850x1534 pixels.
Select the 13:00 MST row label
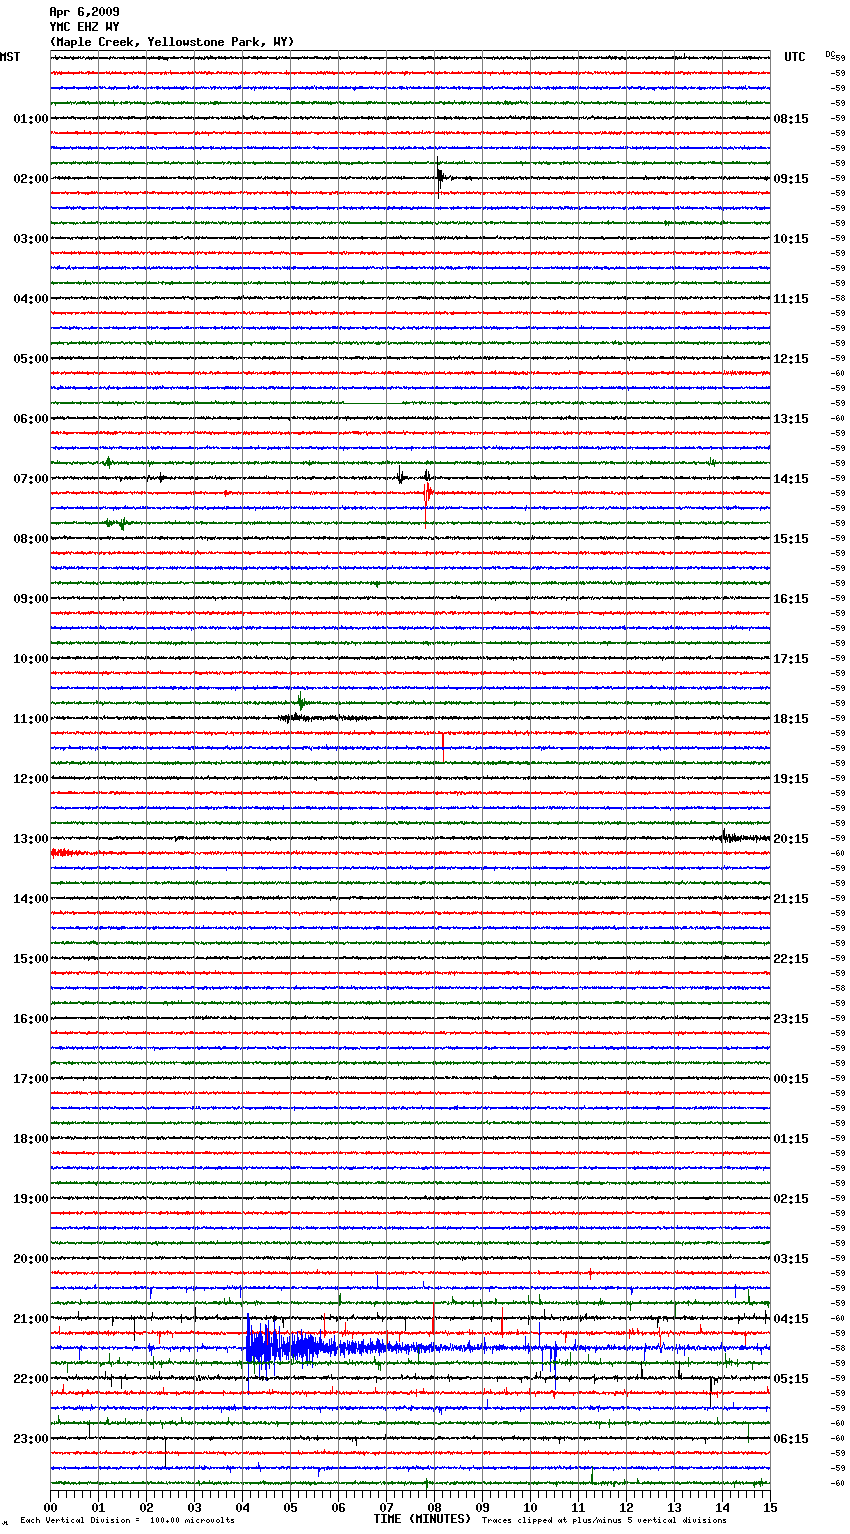tap(31, 839)
